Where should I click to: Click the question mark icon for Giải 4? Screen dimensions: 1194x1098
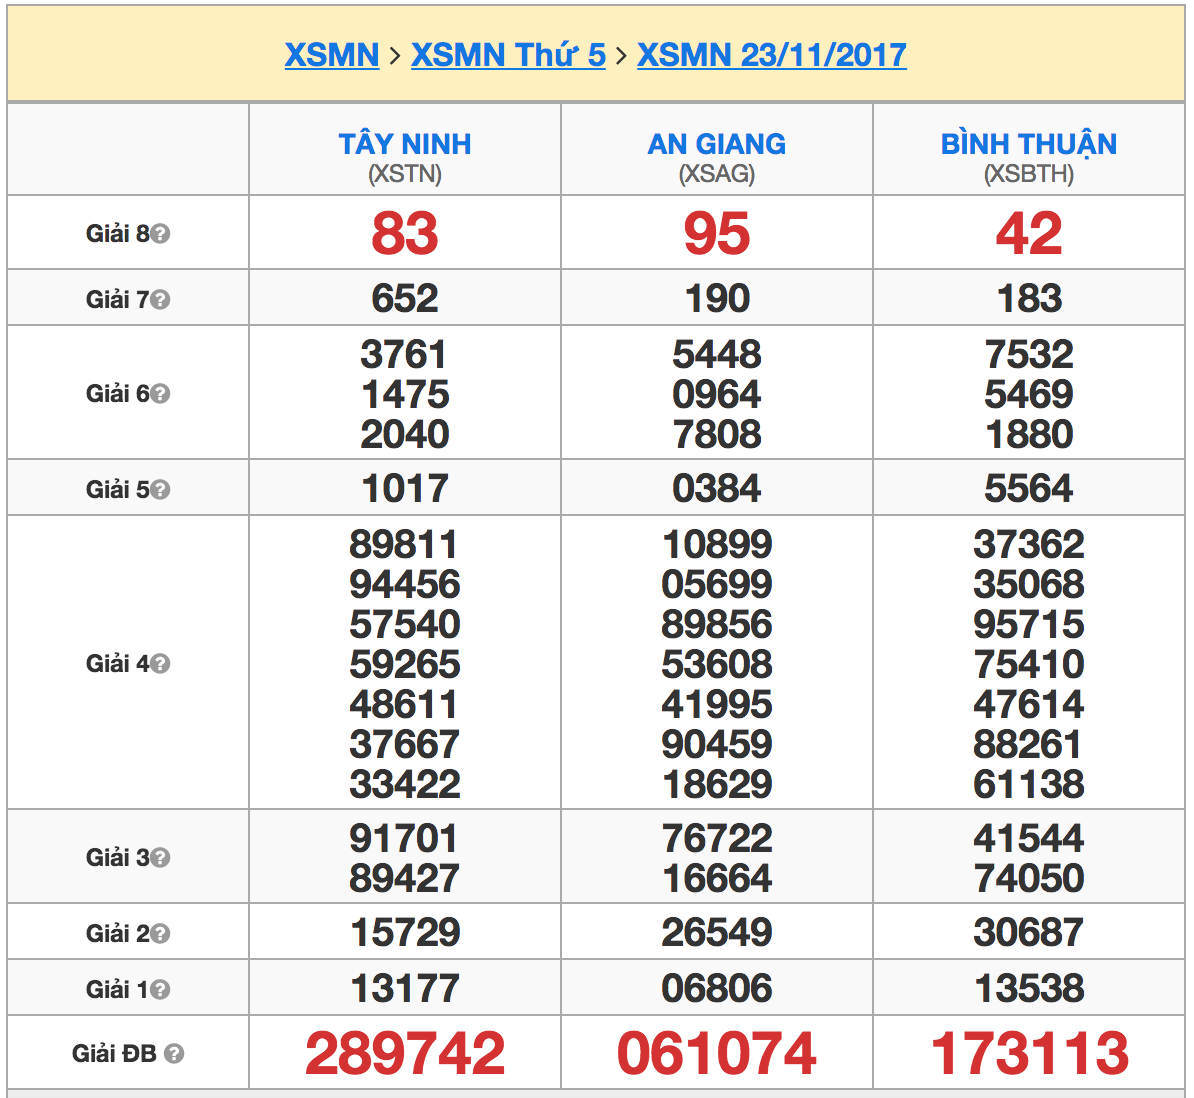160,664
